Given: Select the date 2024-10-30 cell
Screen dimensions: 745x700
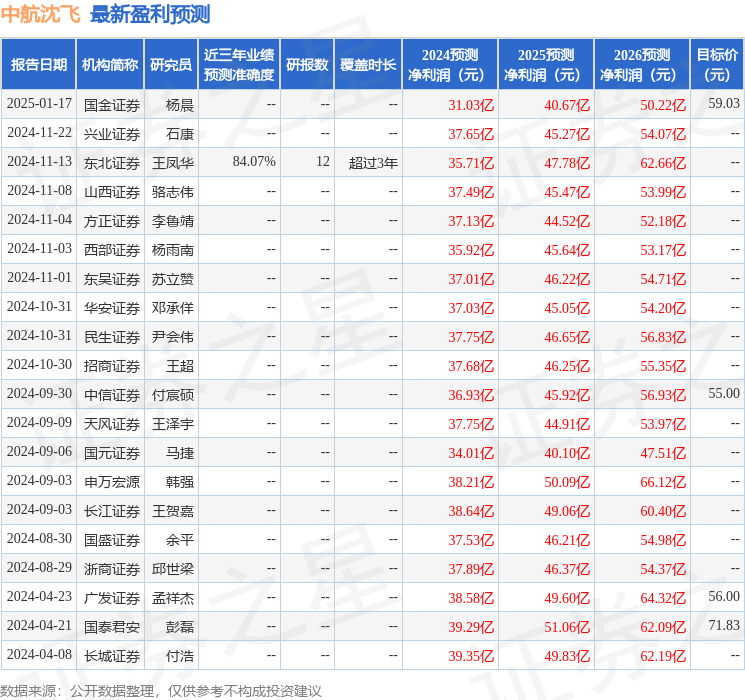Looking at the screenshot, I should 38,365.
